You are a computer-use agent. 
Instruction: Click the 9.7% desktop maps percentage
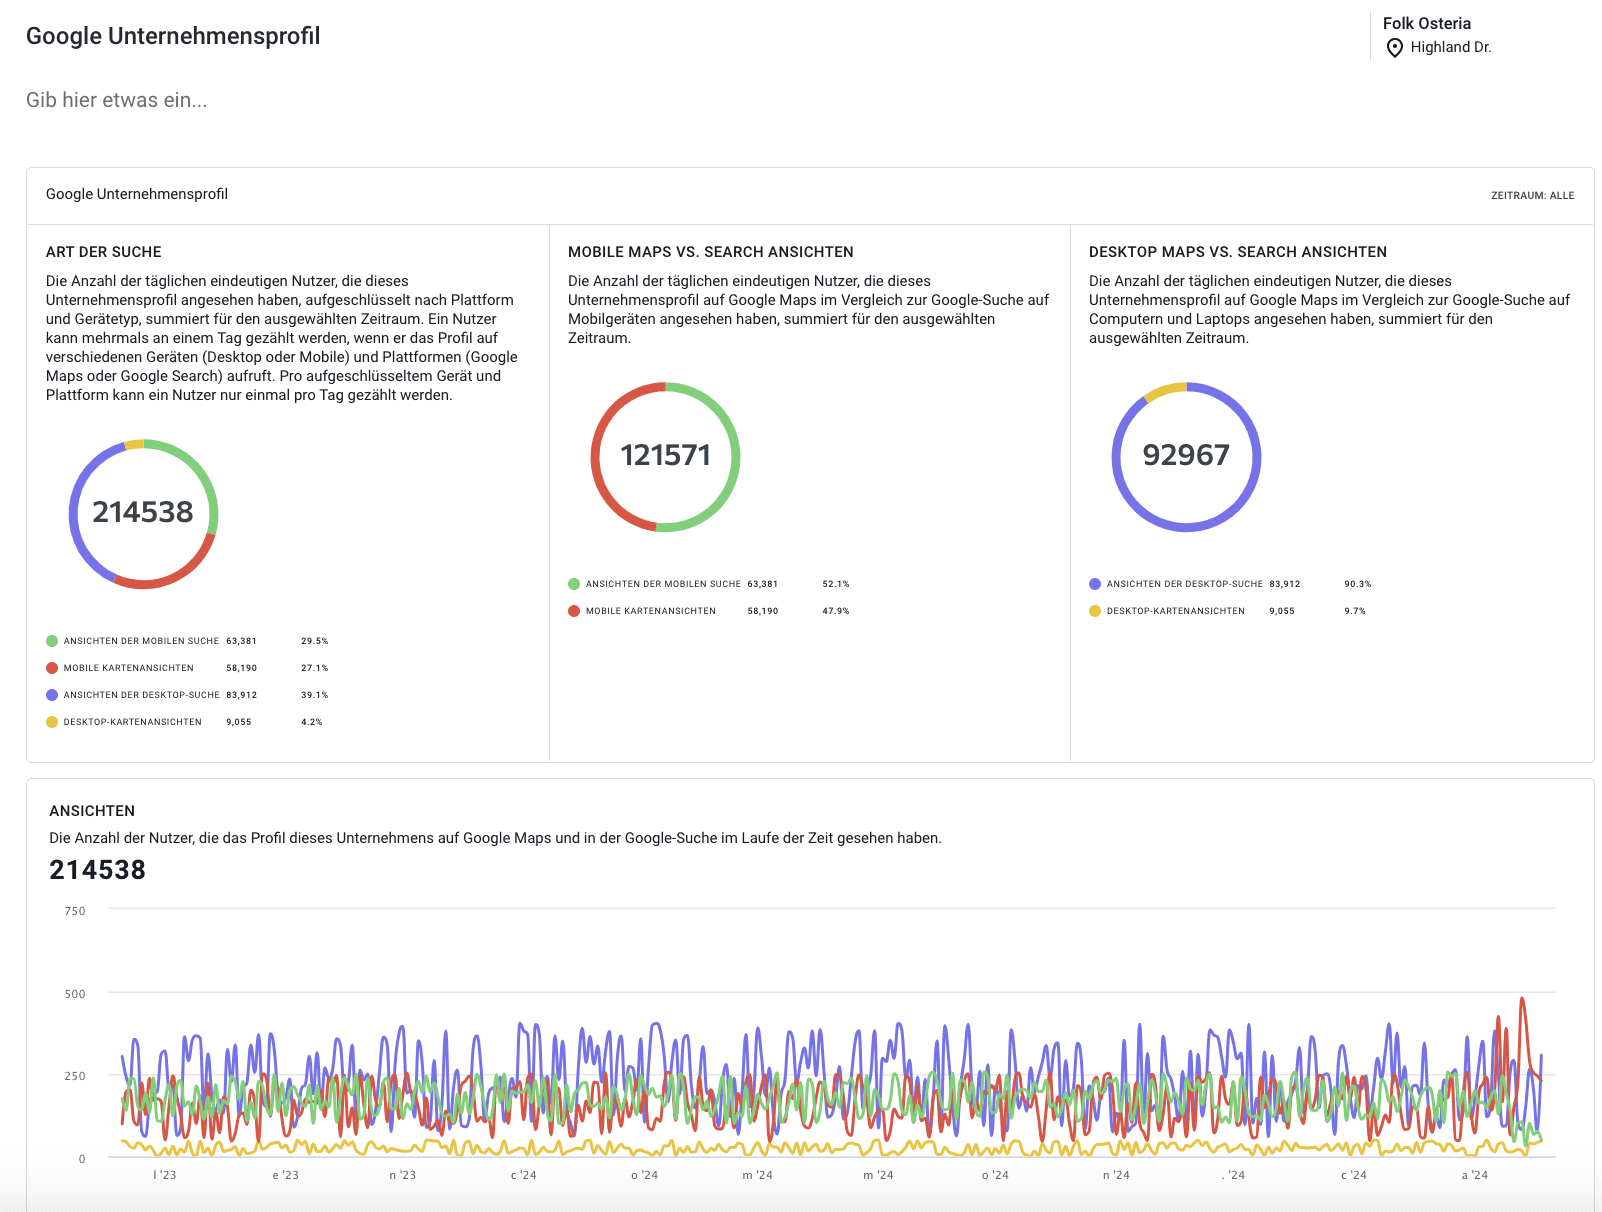pyautogui.click(x=1354, y=611)
